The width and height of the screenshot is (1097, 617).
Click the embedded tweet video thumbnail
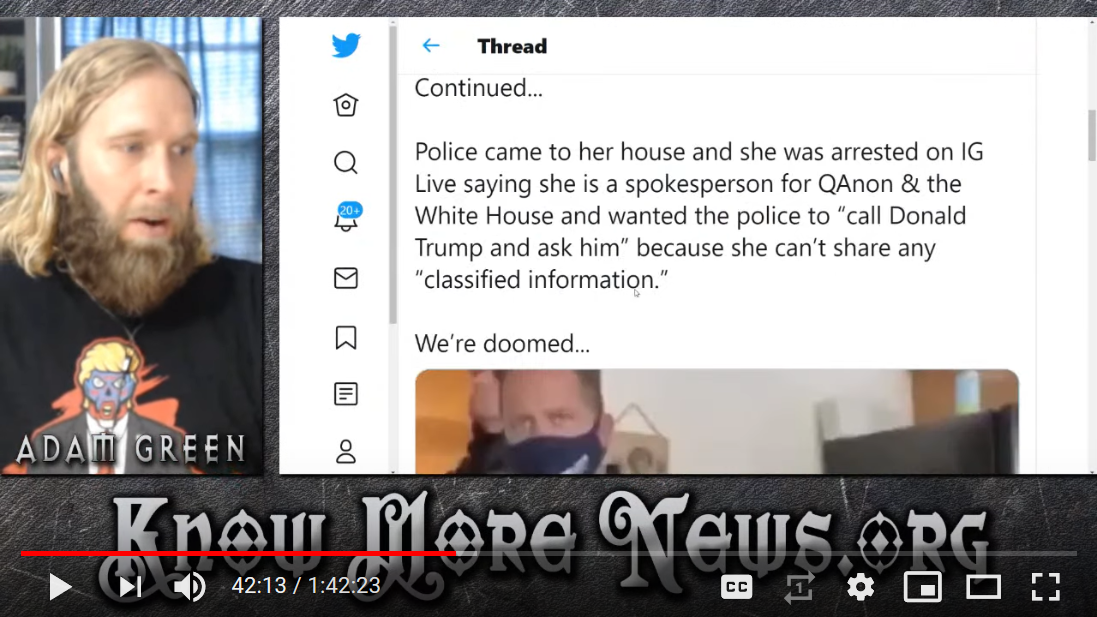tap(716, 422)
